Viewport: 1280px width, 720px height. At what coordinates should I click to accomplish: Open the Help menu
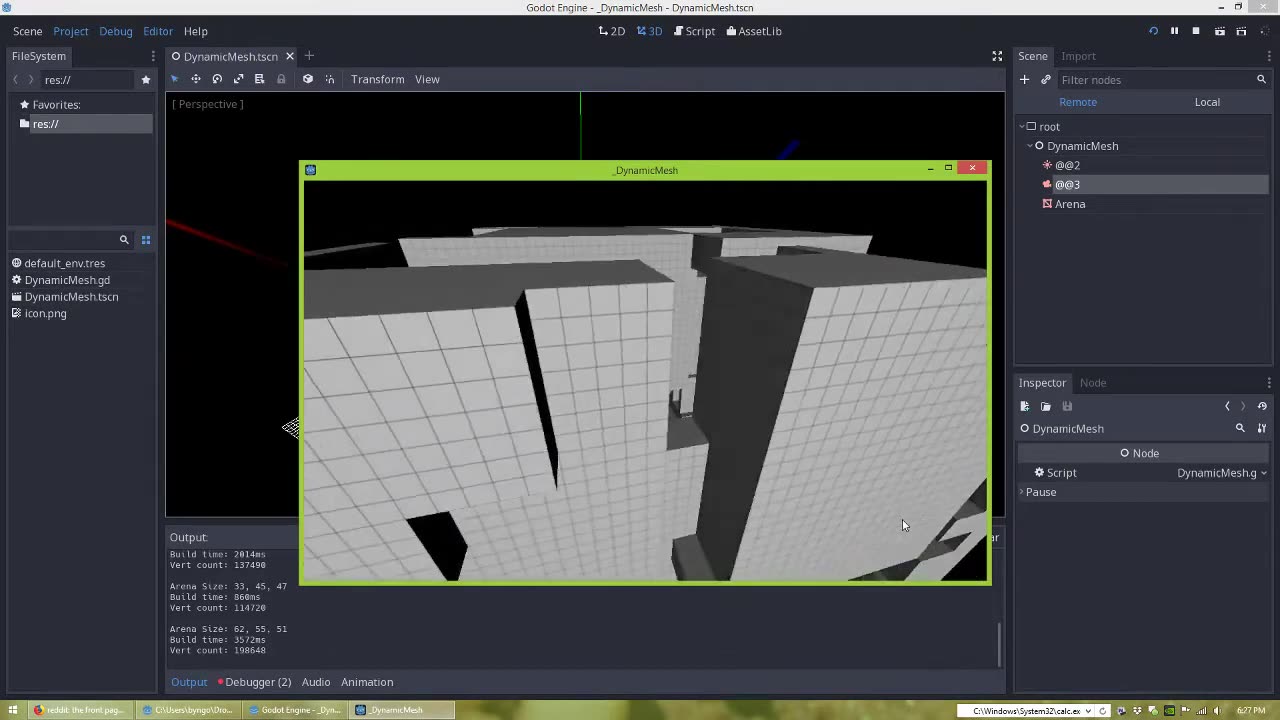[196, 31]
